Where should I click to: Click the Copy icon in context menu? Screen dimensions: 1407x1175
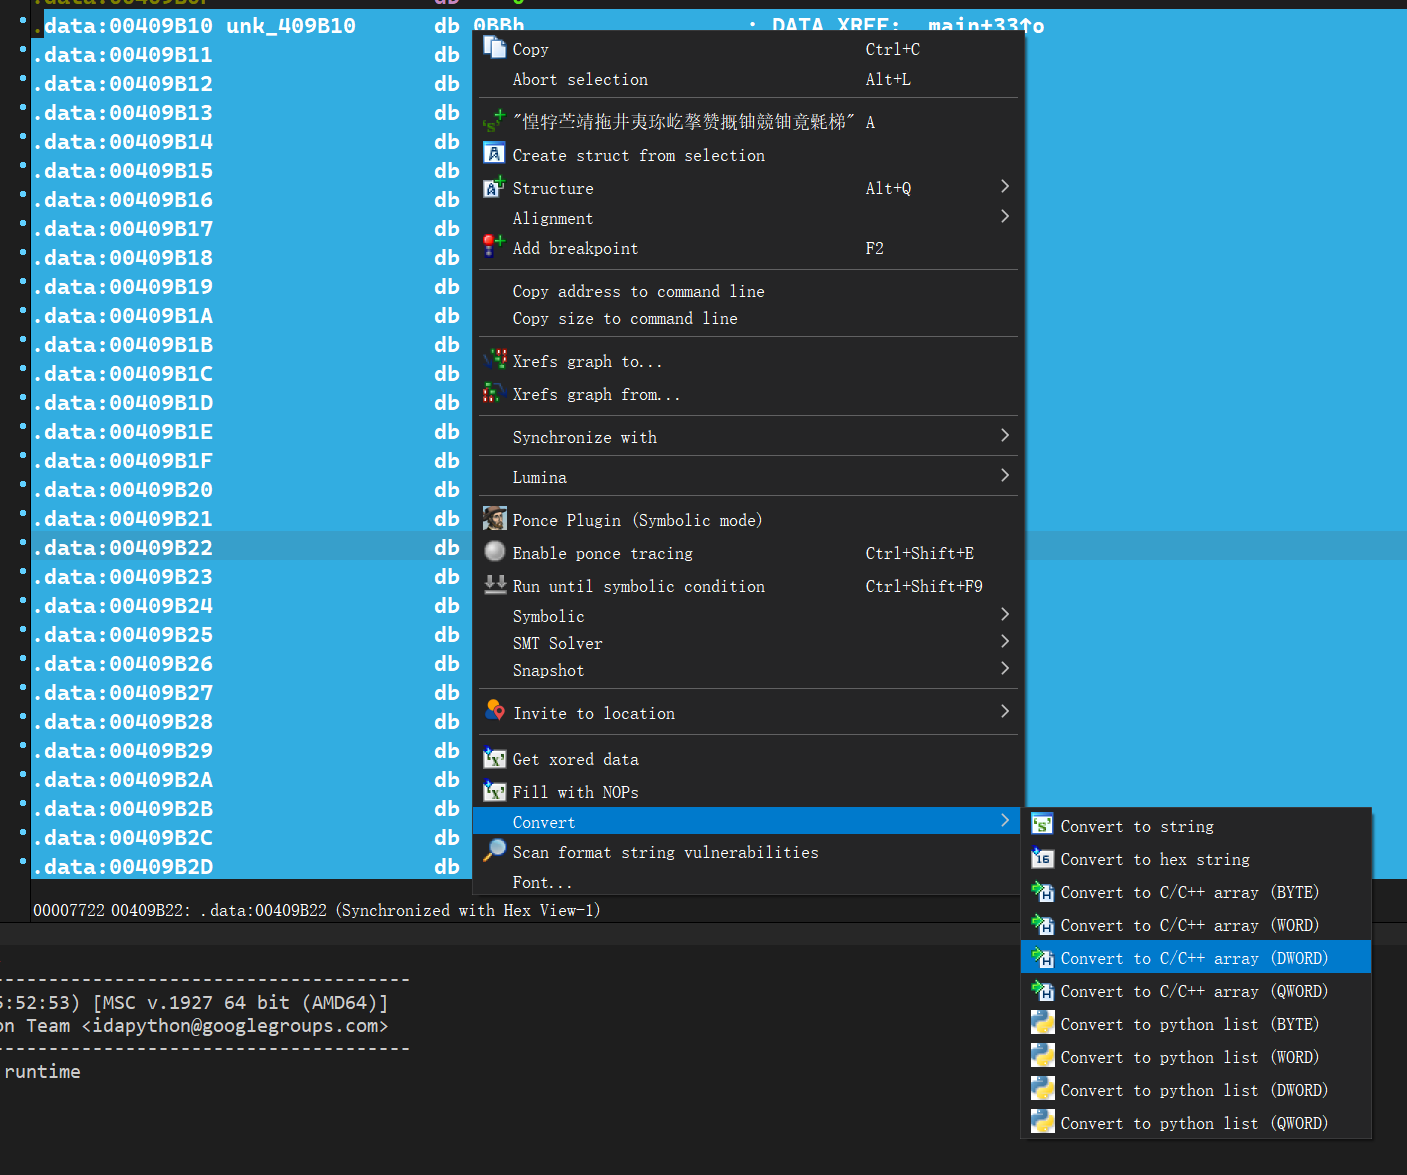tap(494, 48)
